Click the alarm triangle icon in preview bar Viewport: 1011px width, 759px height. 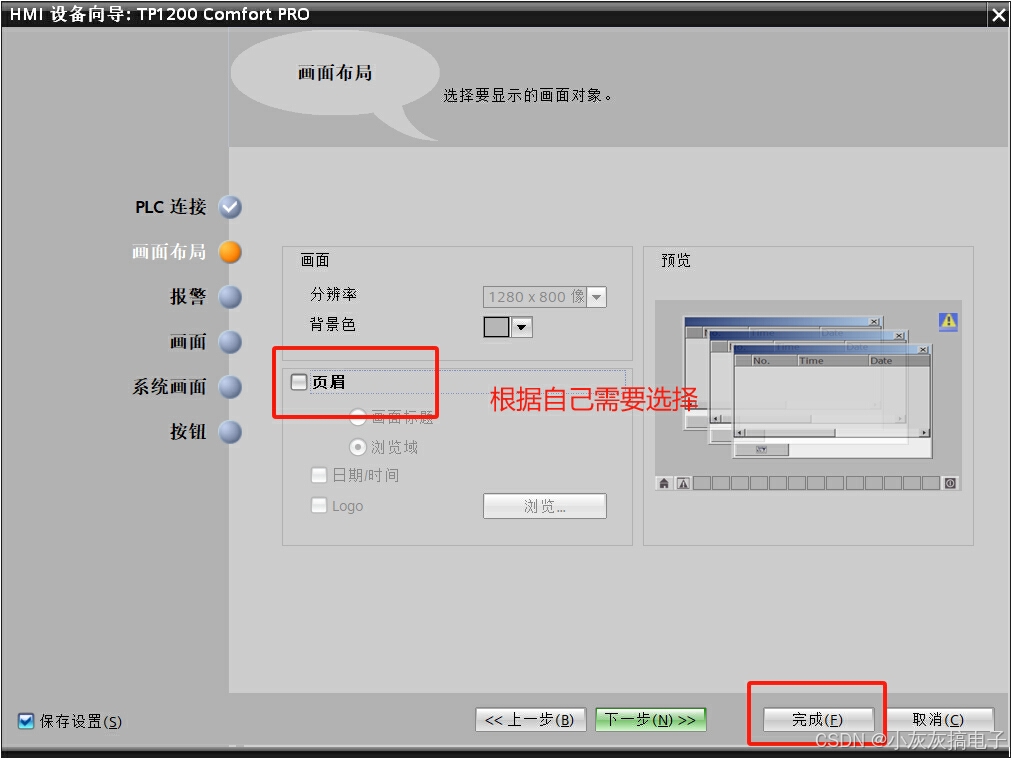coord(683,483)
